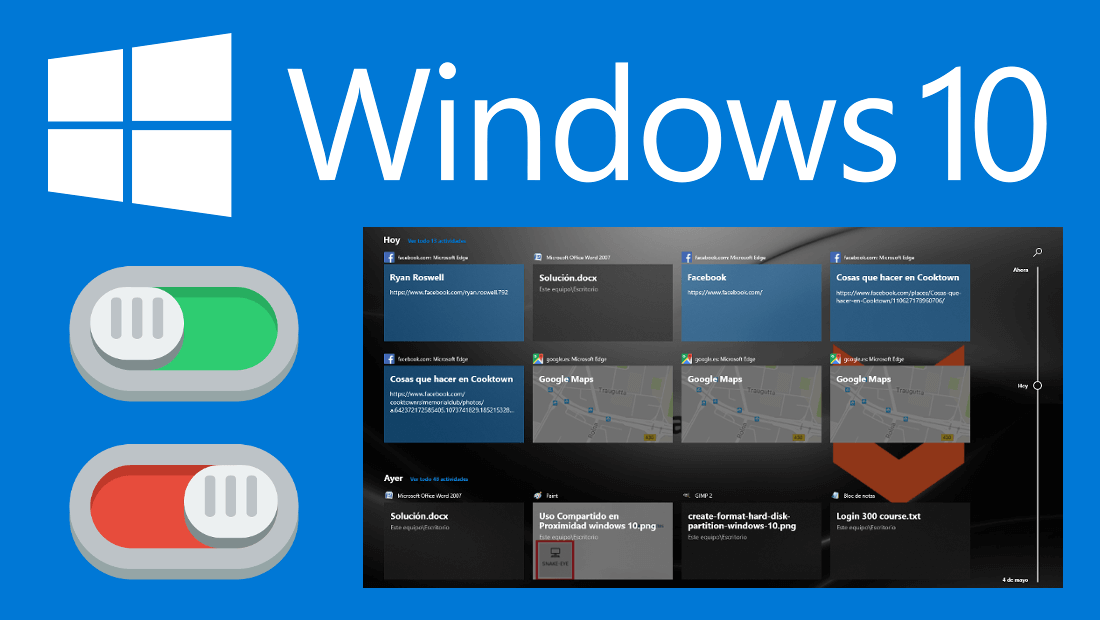The width and height of the screenshot is (1100, 620).
Task: Click the Hoy handle on the timeline slider
Action: tap(1038, 386)
